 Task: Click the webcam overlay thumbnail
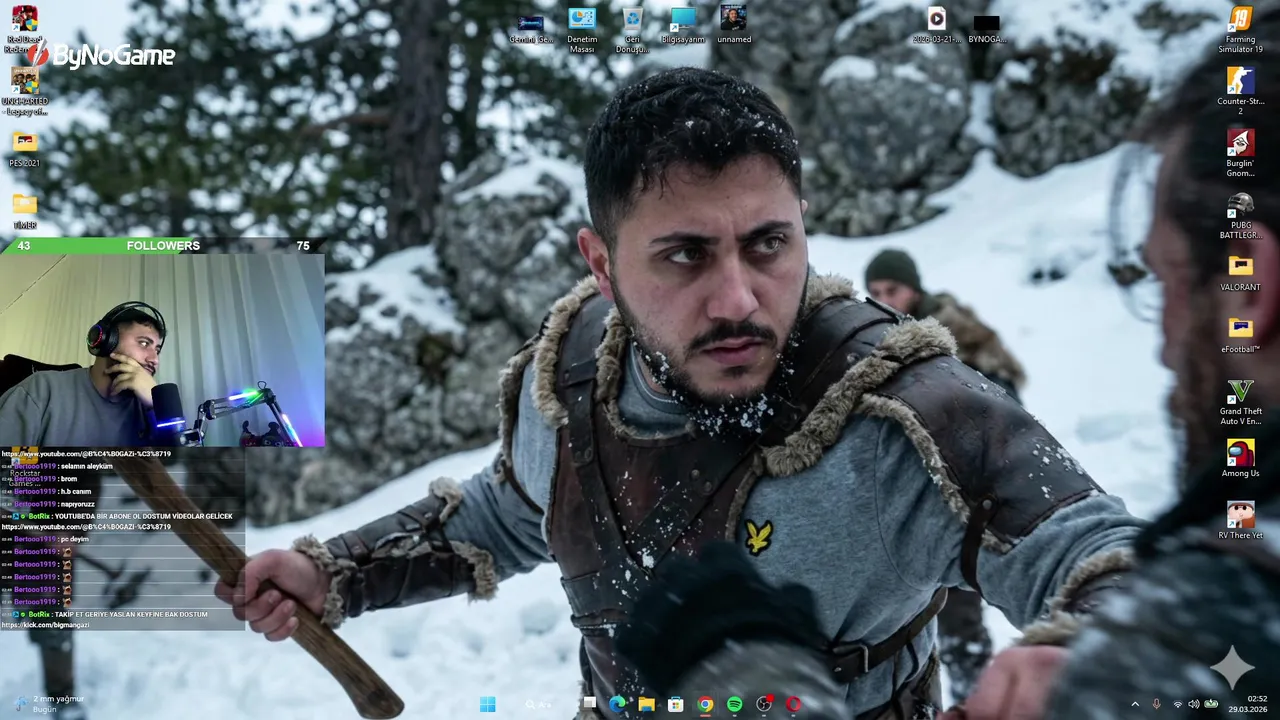pyautogui.click(x=162, y=349)
